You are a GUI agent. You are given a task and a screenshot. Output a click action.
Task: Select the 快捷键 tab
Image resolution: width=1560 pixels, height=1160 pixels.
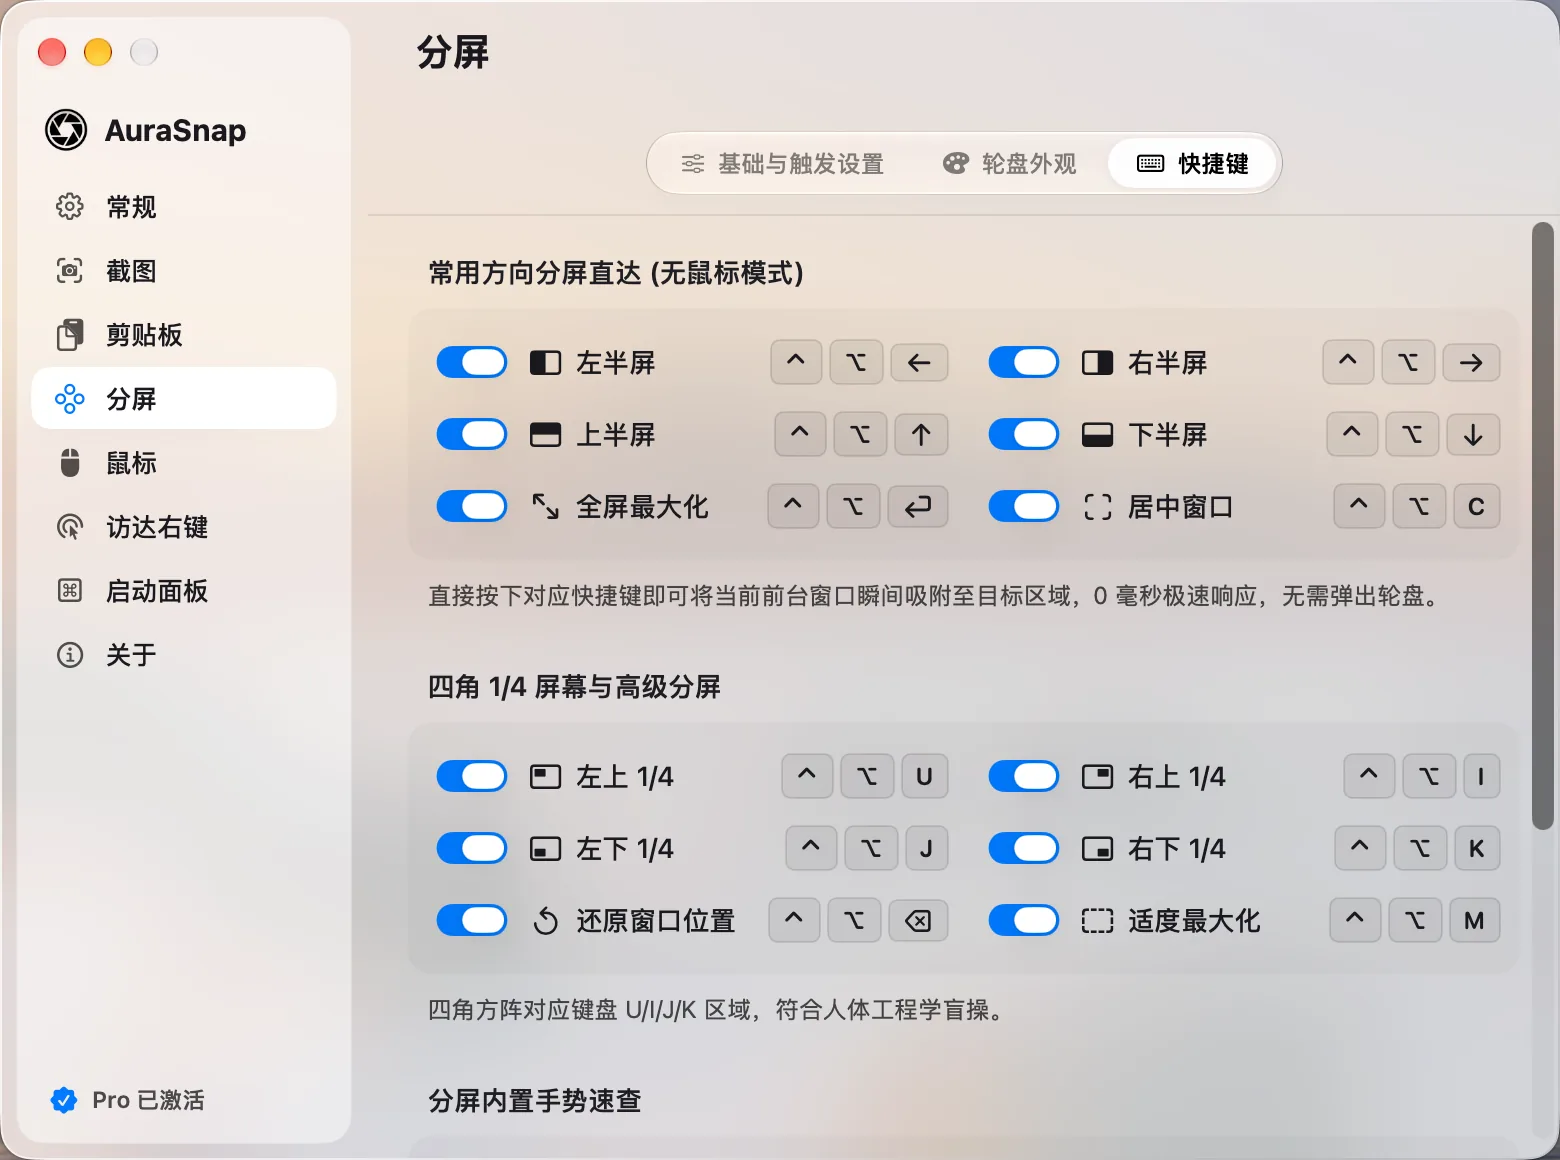[1192, 164]
